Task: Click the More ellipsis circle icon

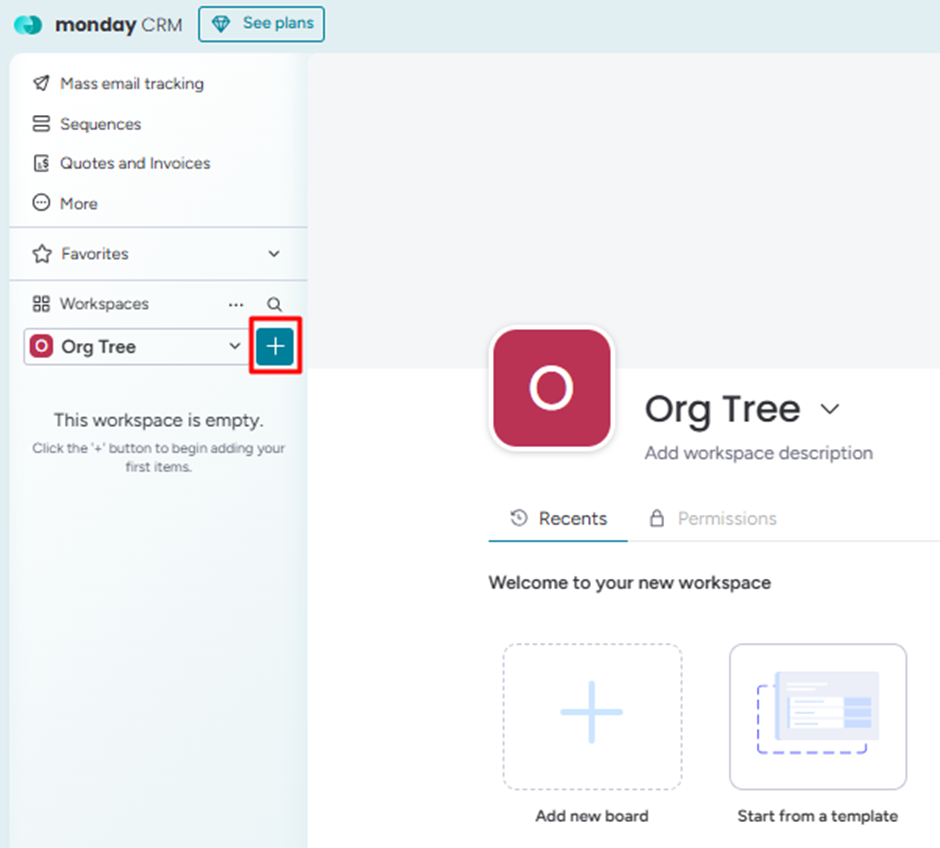Action: [x=41, y=203]
